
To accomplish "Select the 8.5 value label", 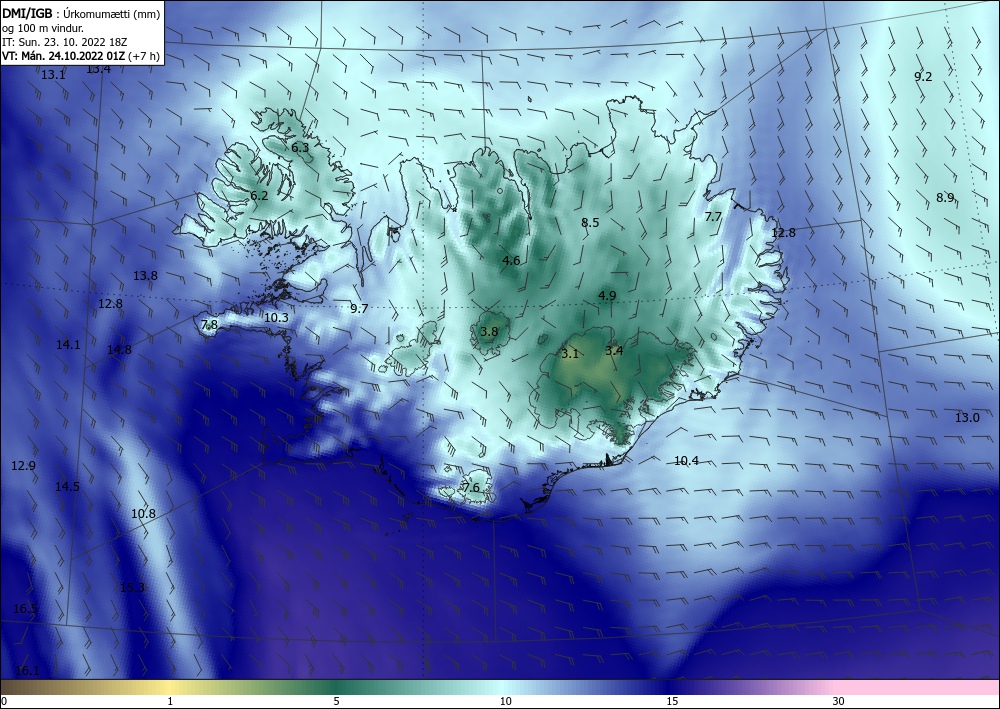I will click(x=590, y=223).
